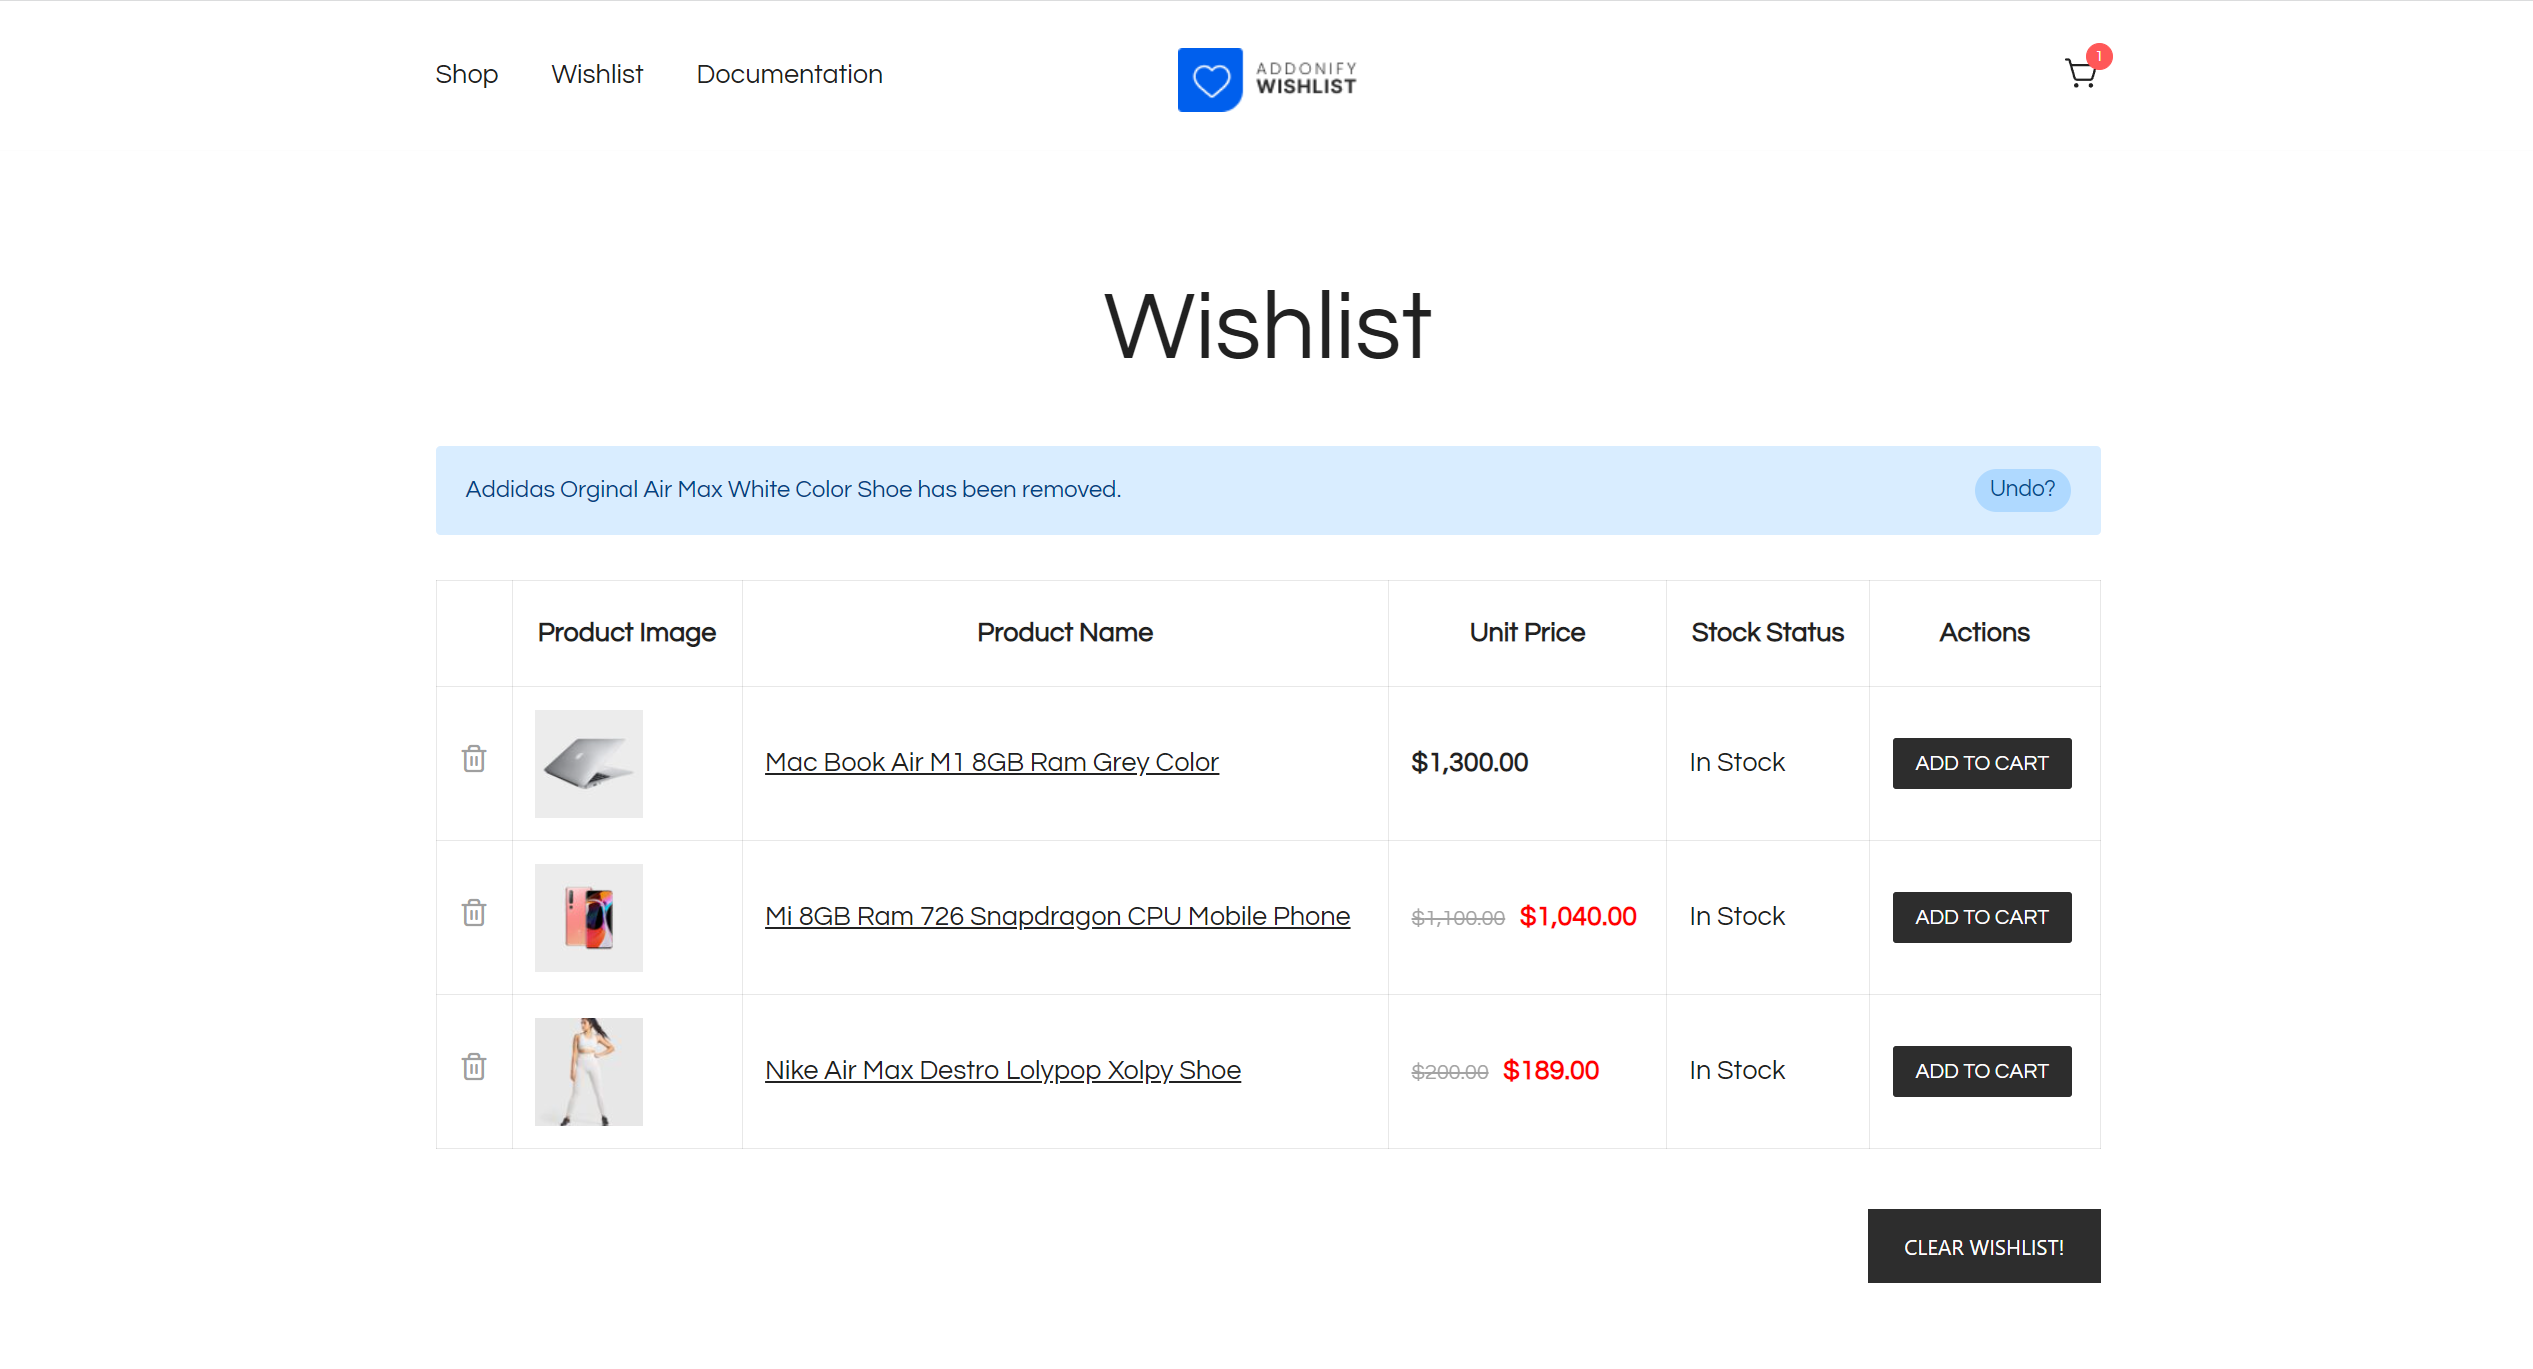Open Mac Book Air M1 8GB product link
This screenshot has height=1369, width=2533.
992,763
